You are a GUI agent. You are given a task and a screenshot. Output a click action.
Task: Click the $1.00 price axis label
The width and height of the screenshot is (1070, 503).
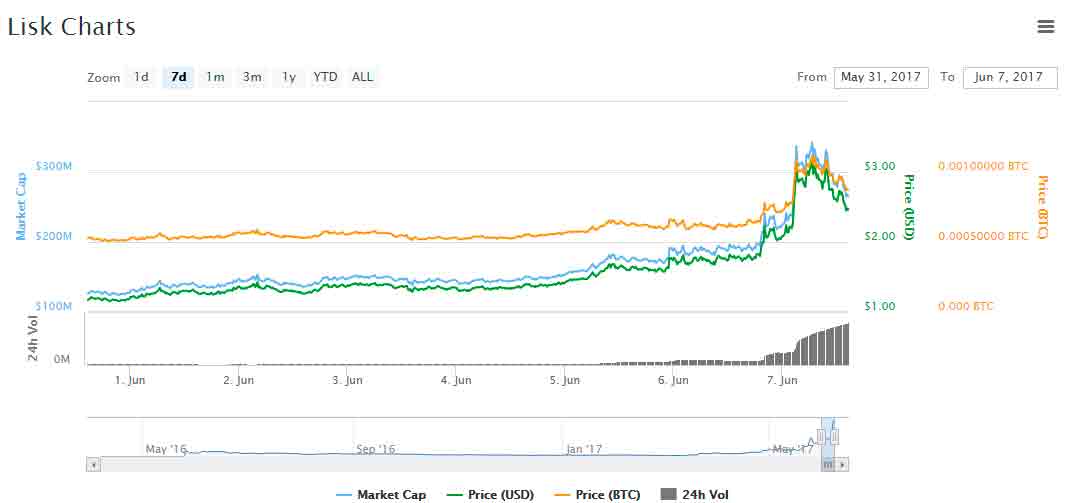coord(879,306)
